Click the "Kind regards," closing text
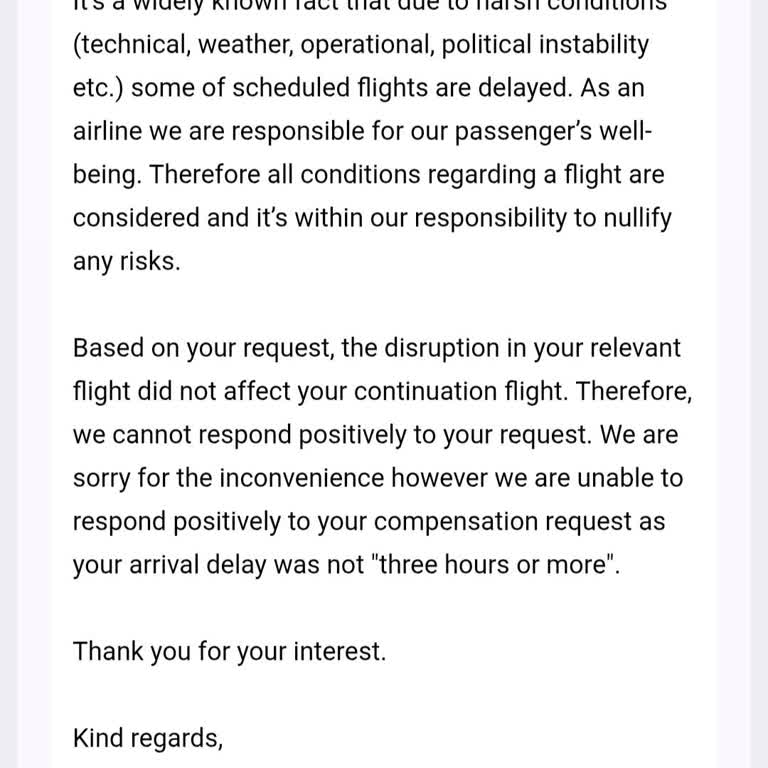This screenshot has height=768, width=768. (147, 739)
